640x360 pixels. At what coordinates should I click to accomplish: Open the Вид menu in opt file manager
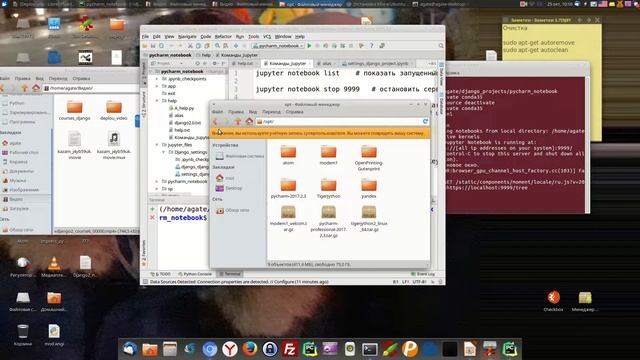click(253, 111)
